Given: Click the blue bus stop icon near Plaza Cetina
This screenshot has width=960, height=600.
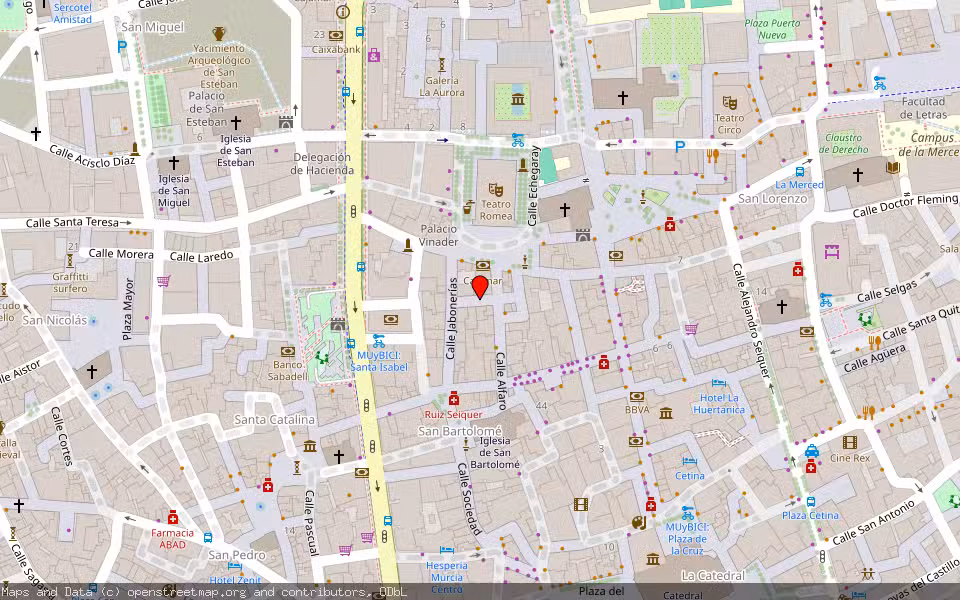Looking at the screenshot, I should coord(811,500).
